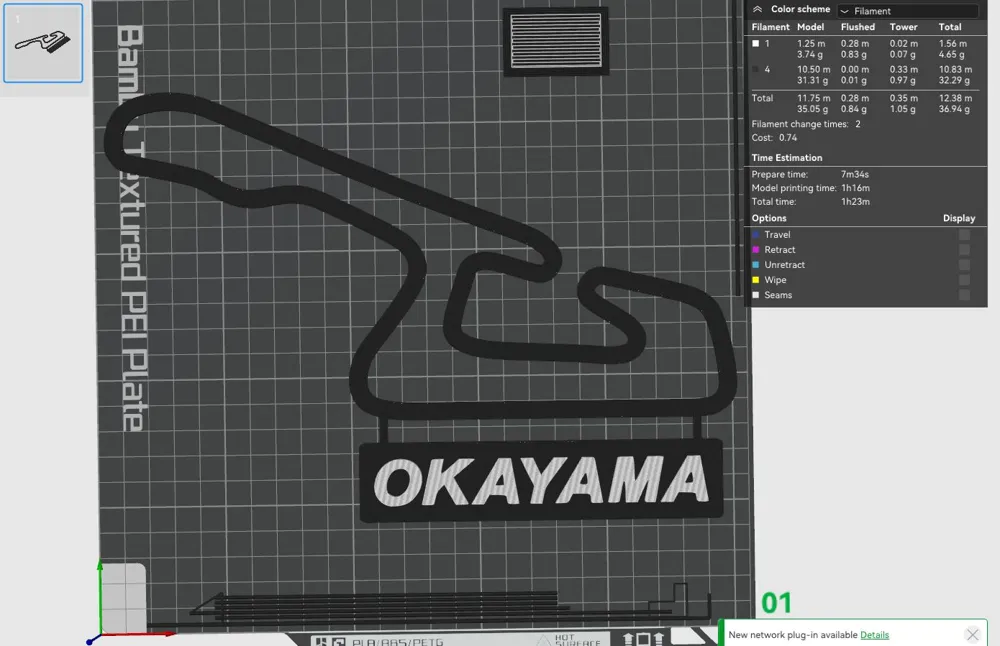
Task: Select plate 1 thumbnail in the plate list
Action: (x=43, y=43)
